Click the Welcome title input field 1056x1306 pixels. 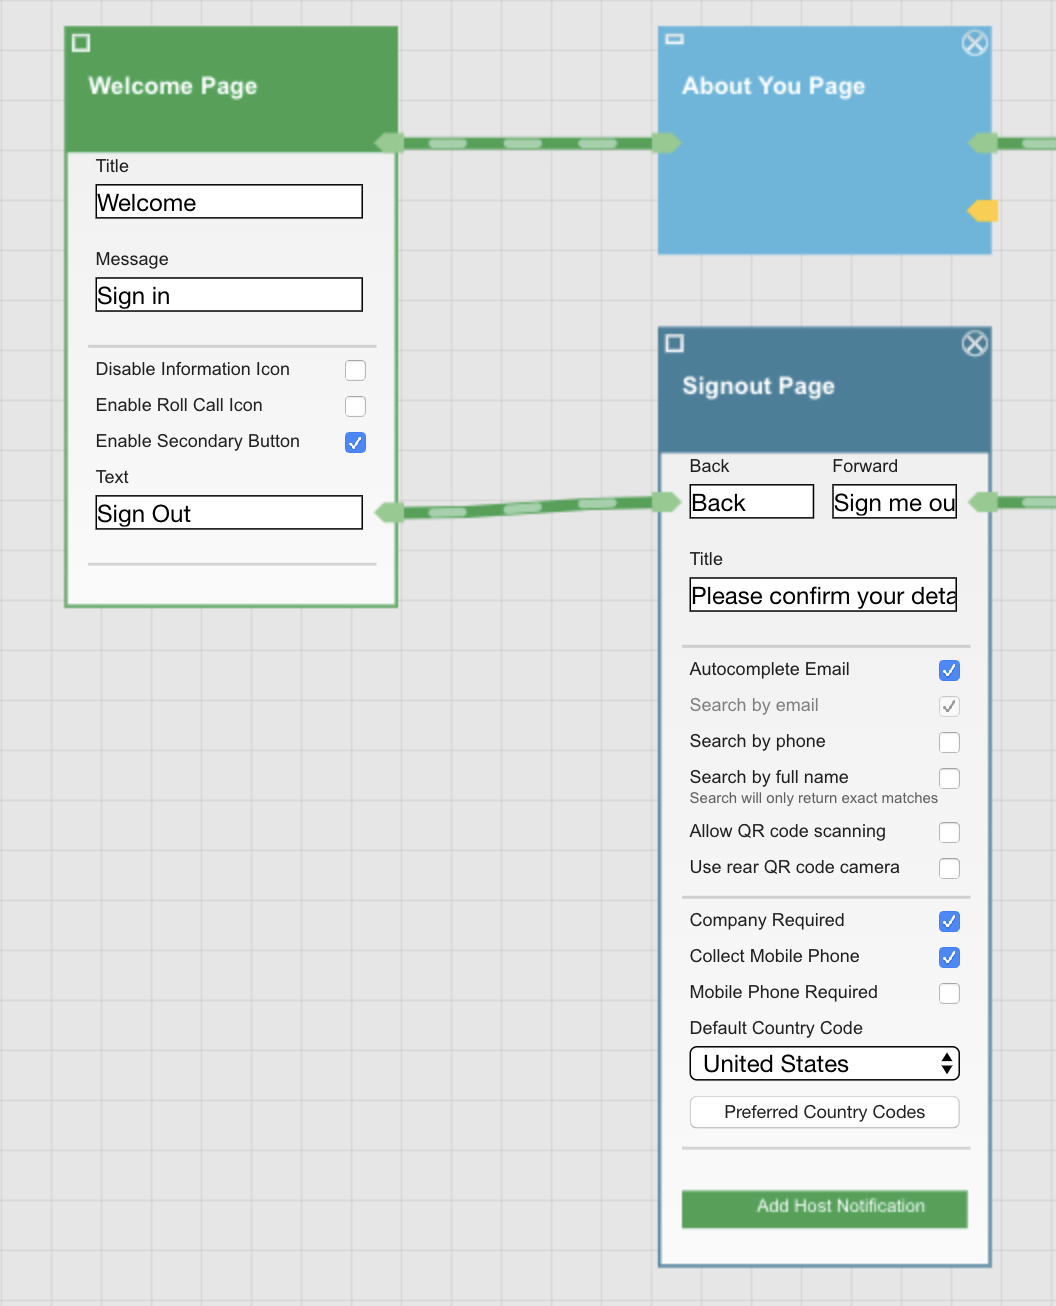click(229, 202)
